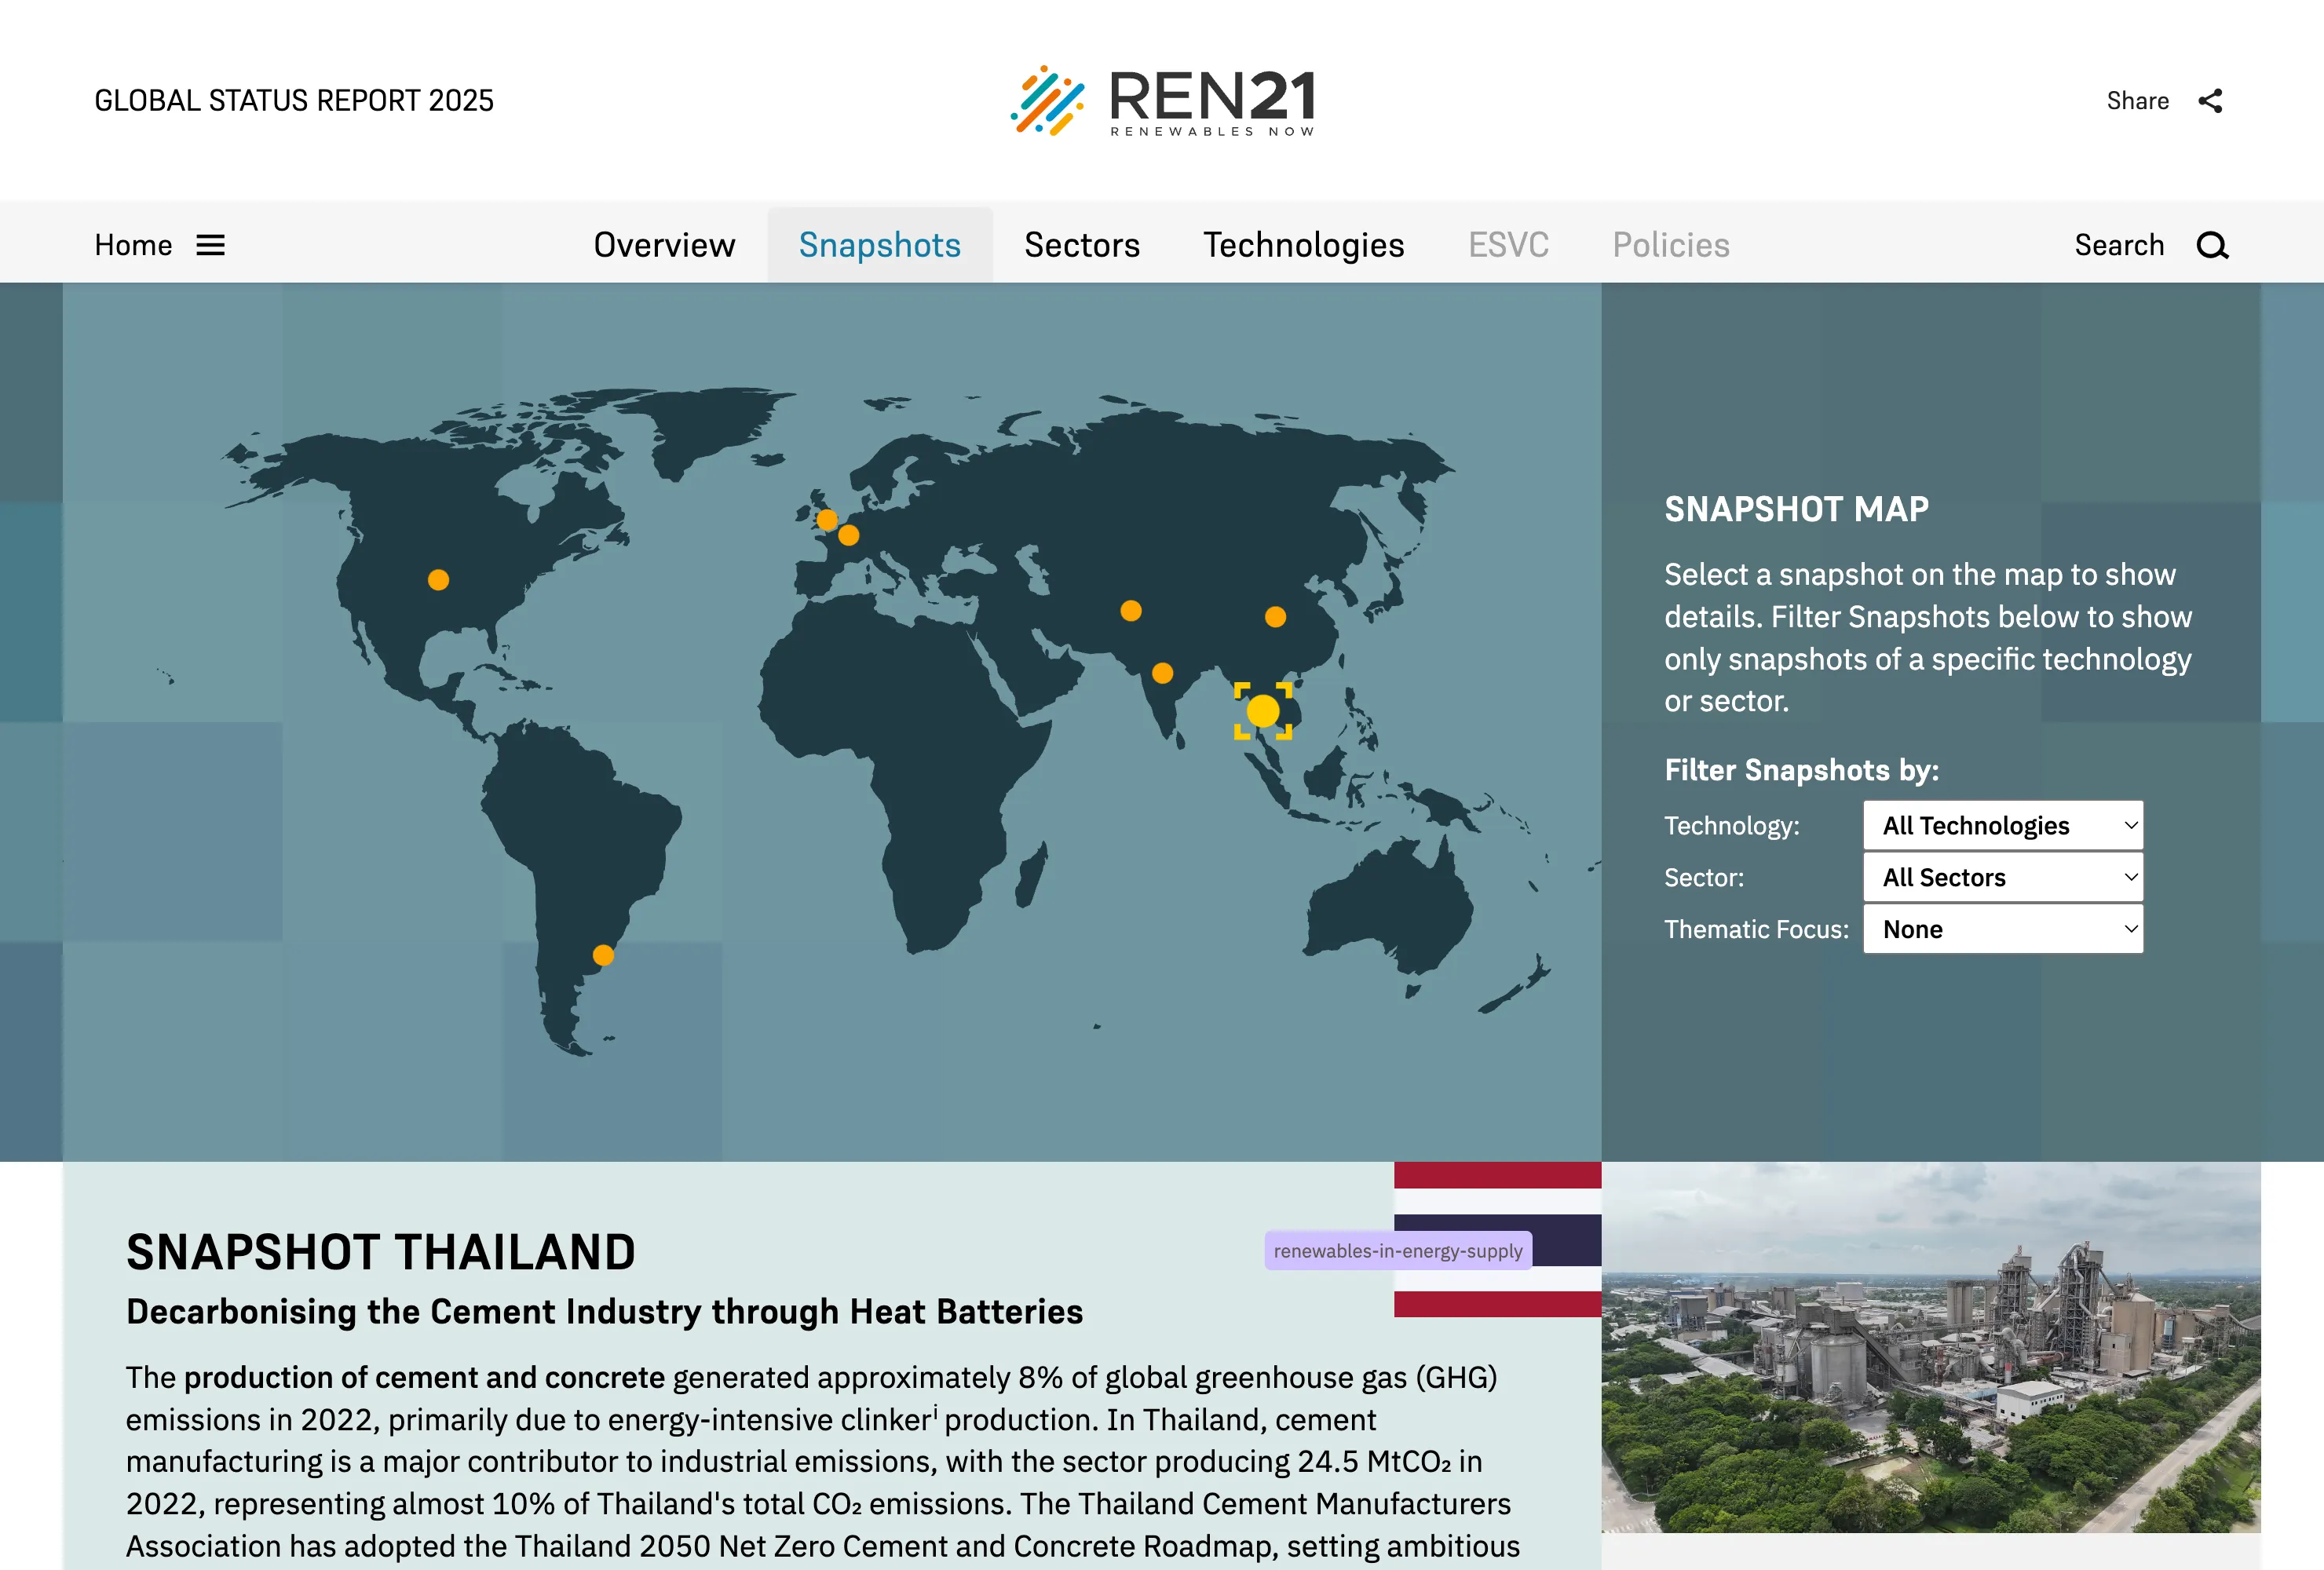
Task: Click the Search label in navbar
Action: 2119,245
